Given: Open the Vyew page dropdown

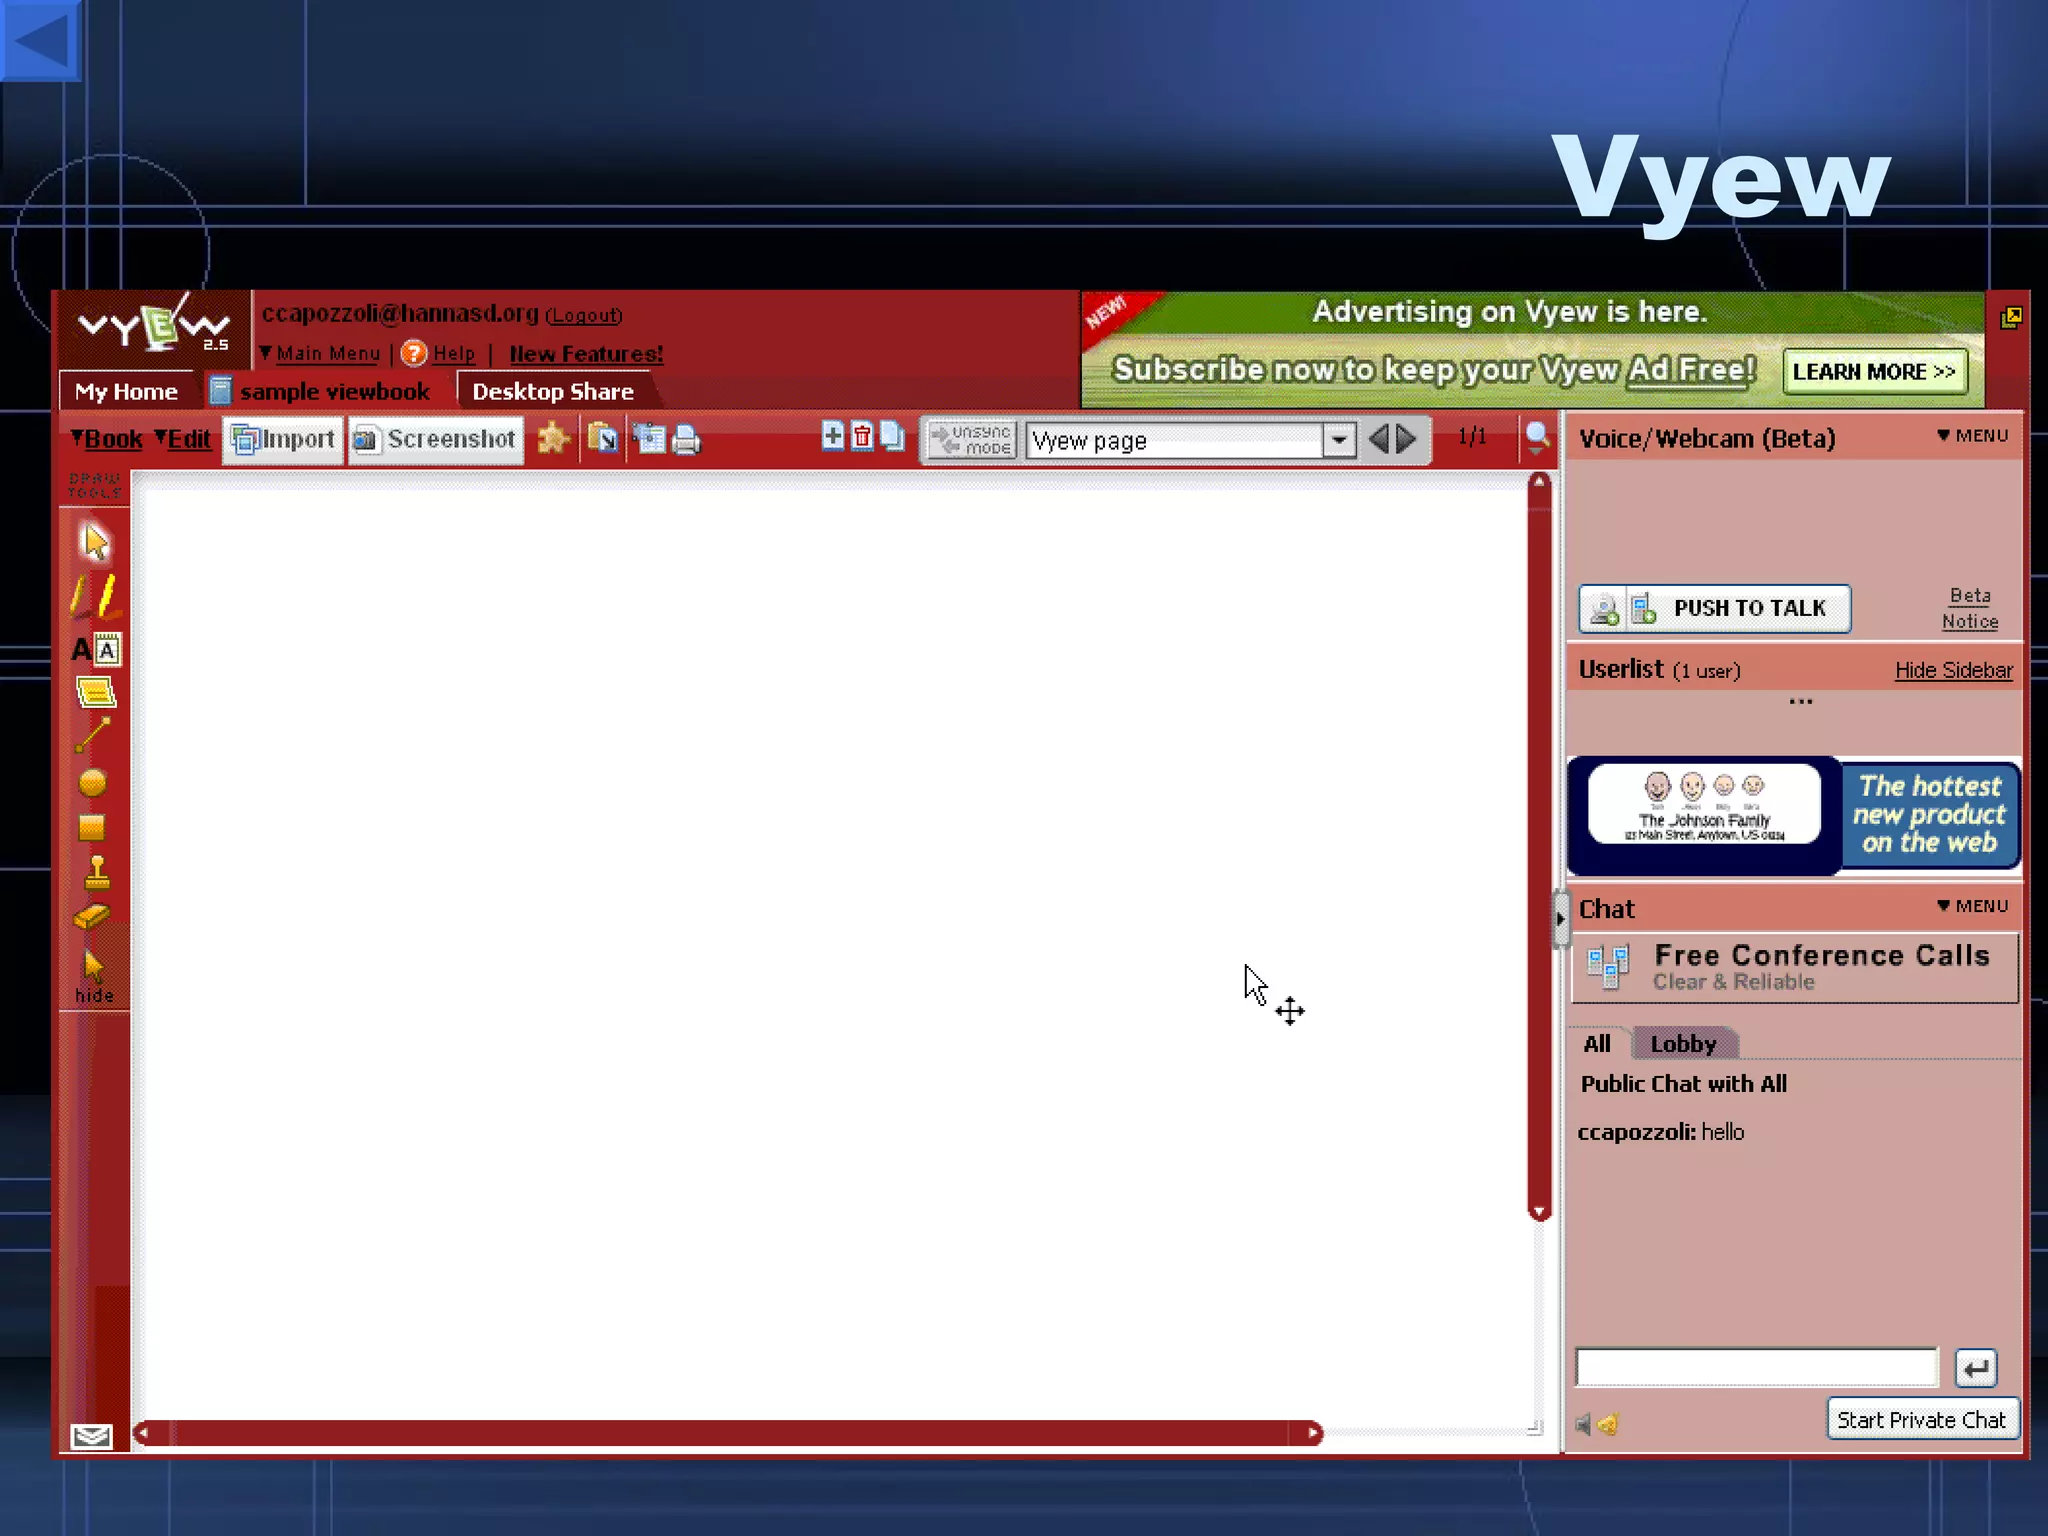Looking at the screenshot, I should tap(1338, 440).
